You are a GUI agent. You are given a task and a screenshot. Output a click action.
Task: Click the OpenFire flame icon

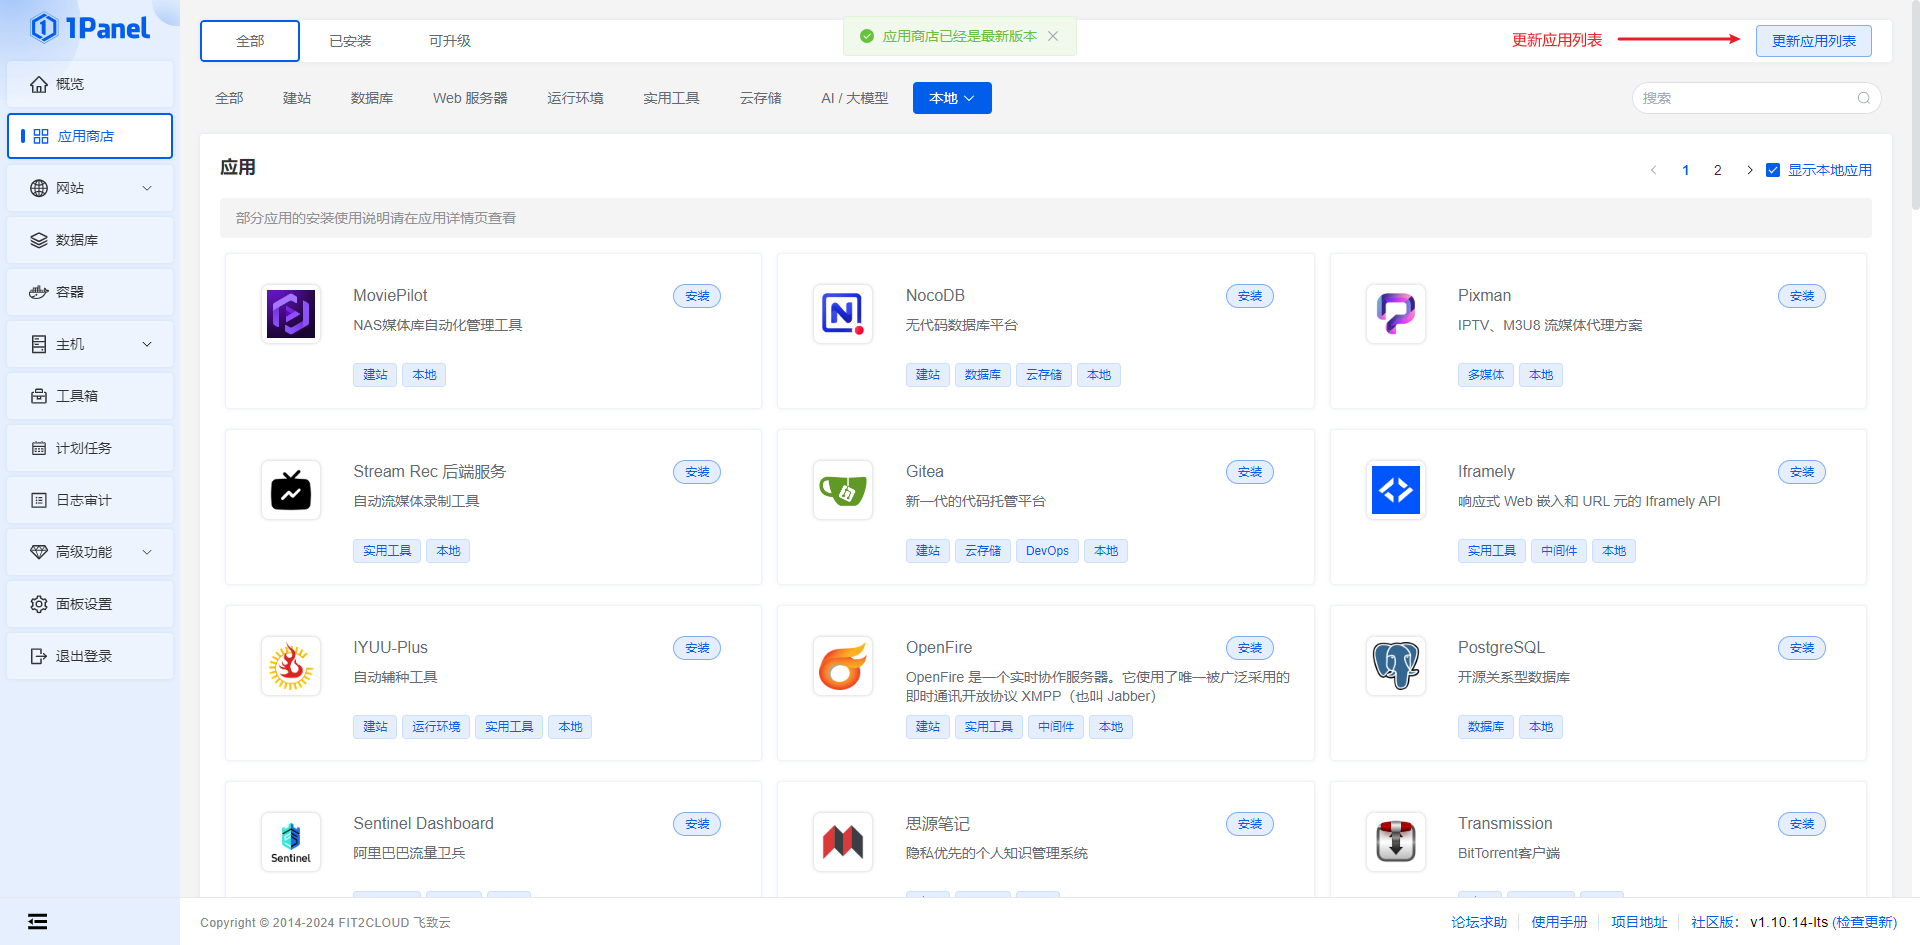pyautogui.click(x=843, y=666)
